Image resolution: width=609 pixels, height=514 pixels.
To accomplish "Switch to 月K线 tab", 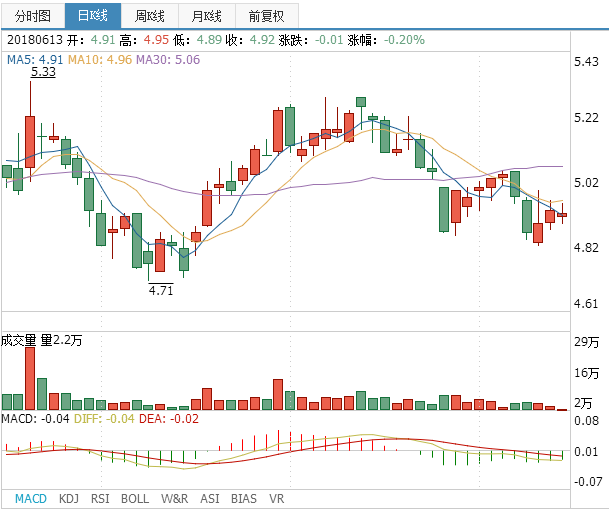I will pyautogui.click(x=207, y=16).
